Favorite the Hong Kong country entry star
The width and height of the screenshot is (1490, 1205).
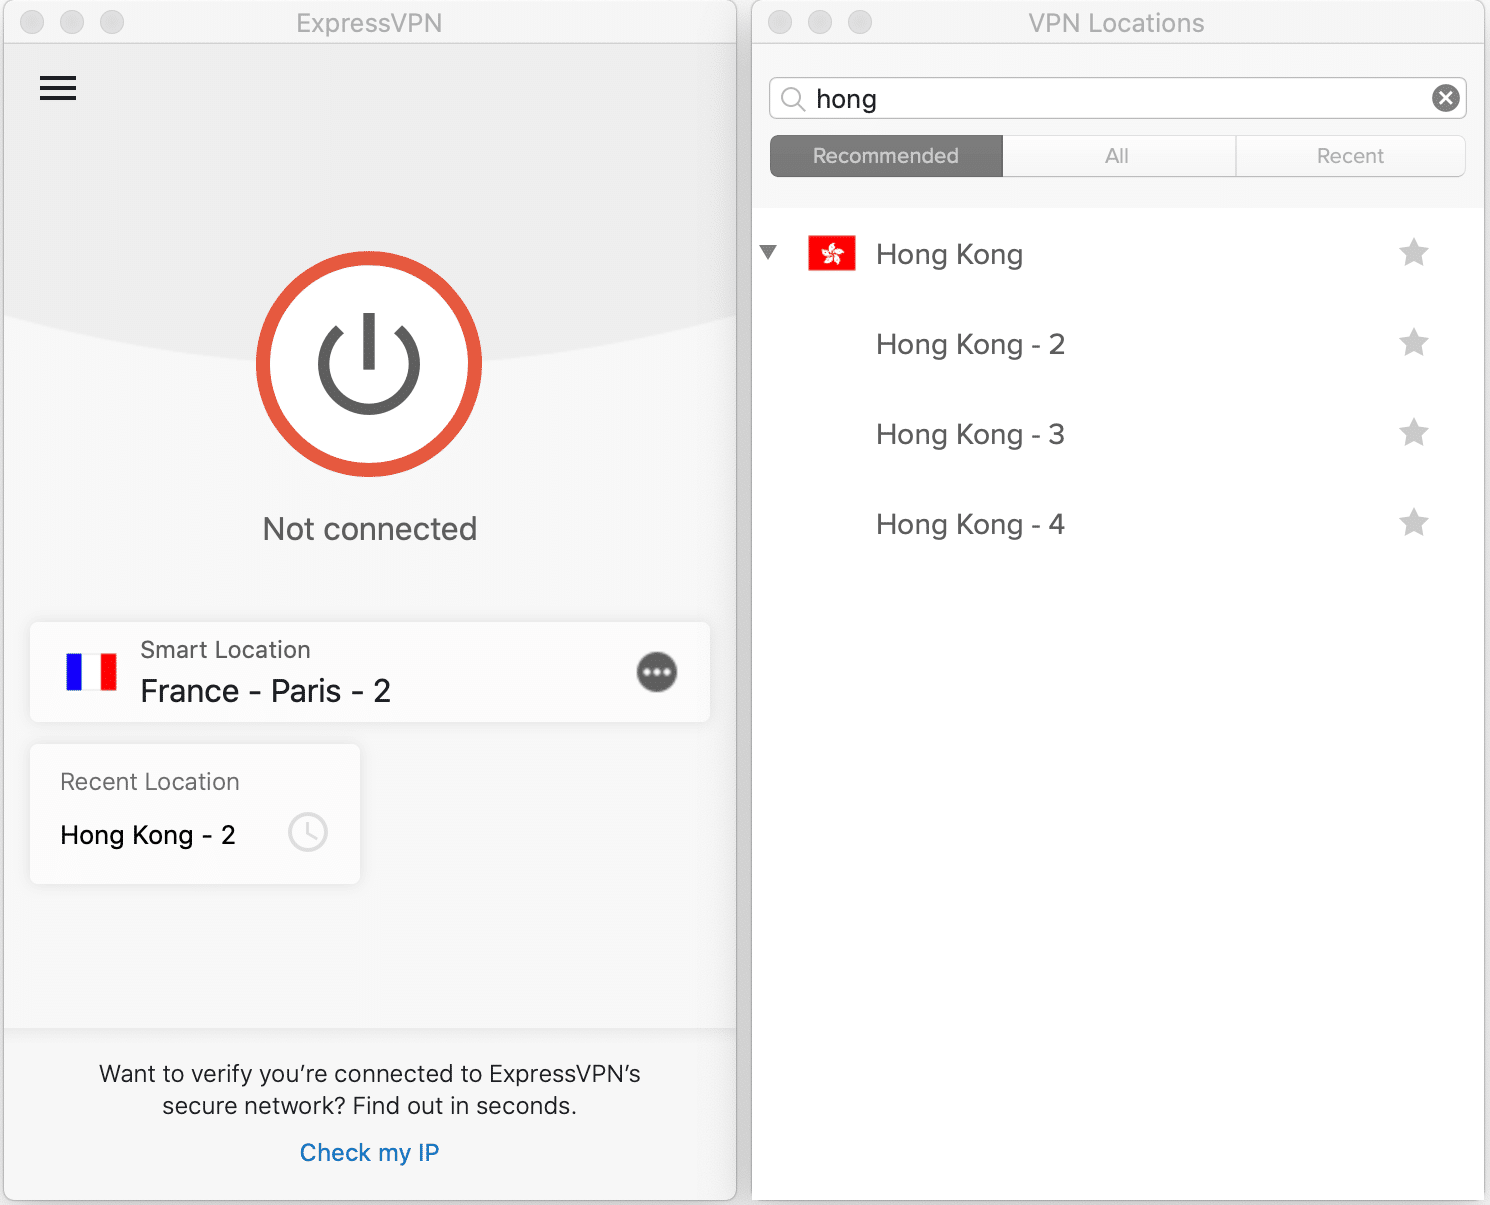point(1413,253)
